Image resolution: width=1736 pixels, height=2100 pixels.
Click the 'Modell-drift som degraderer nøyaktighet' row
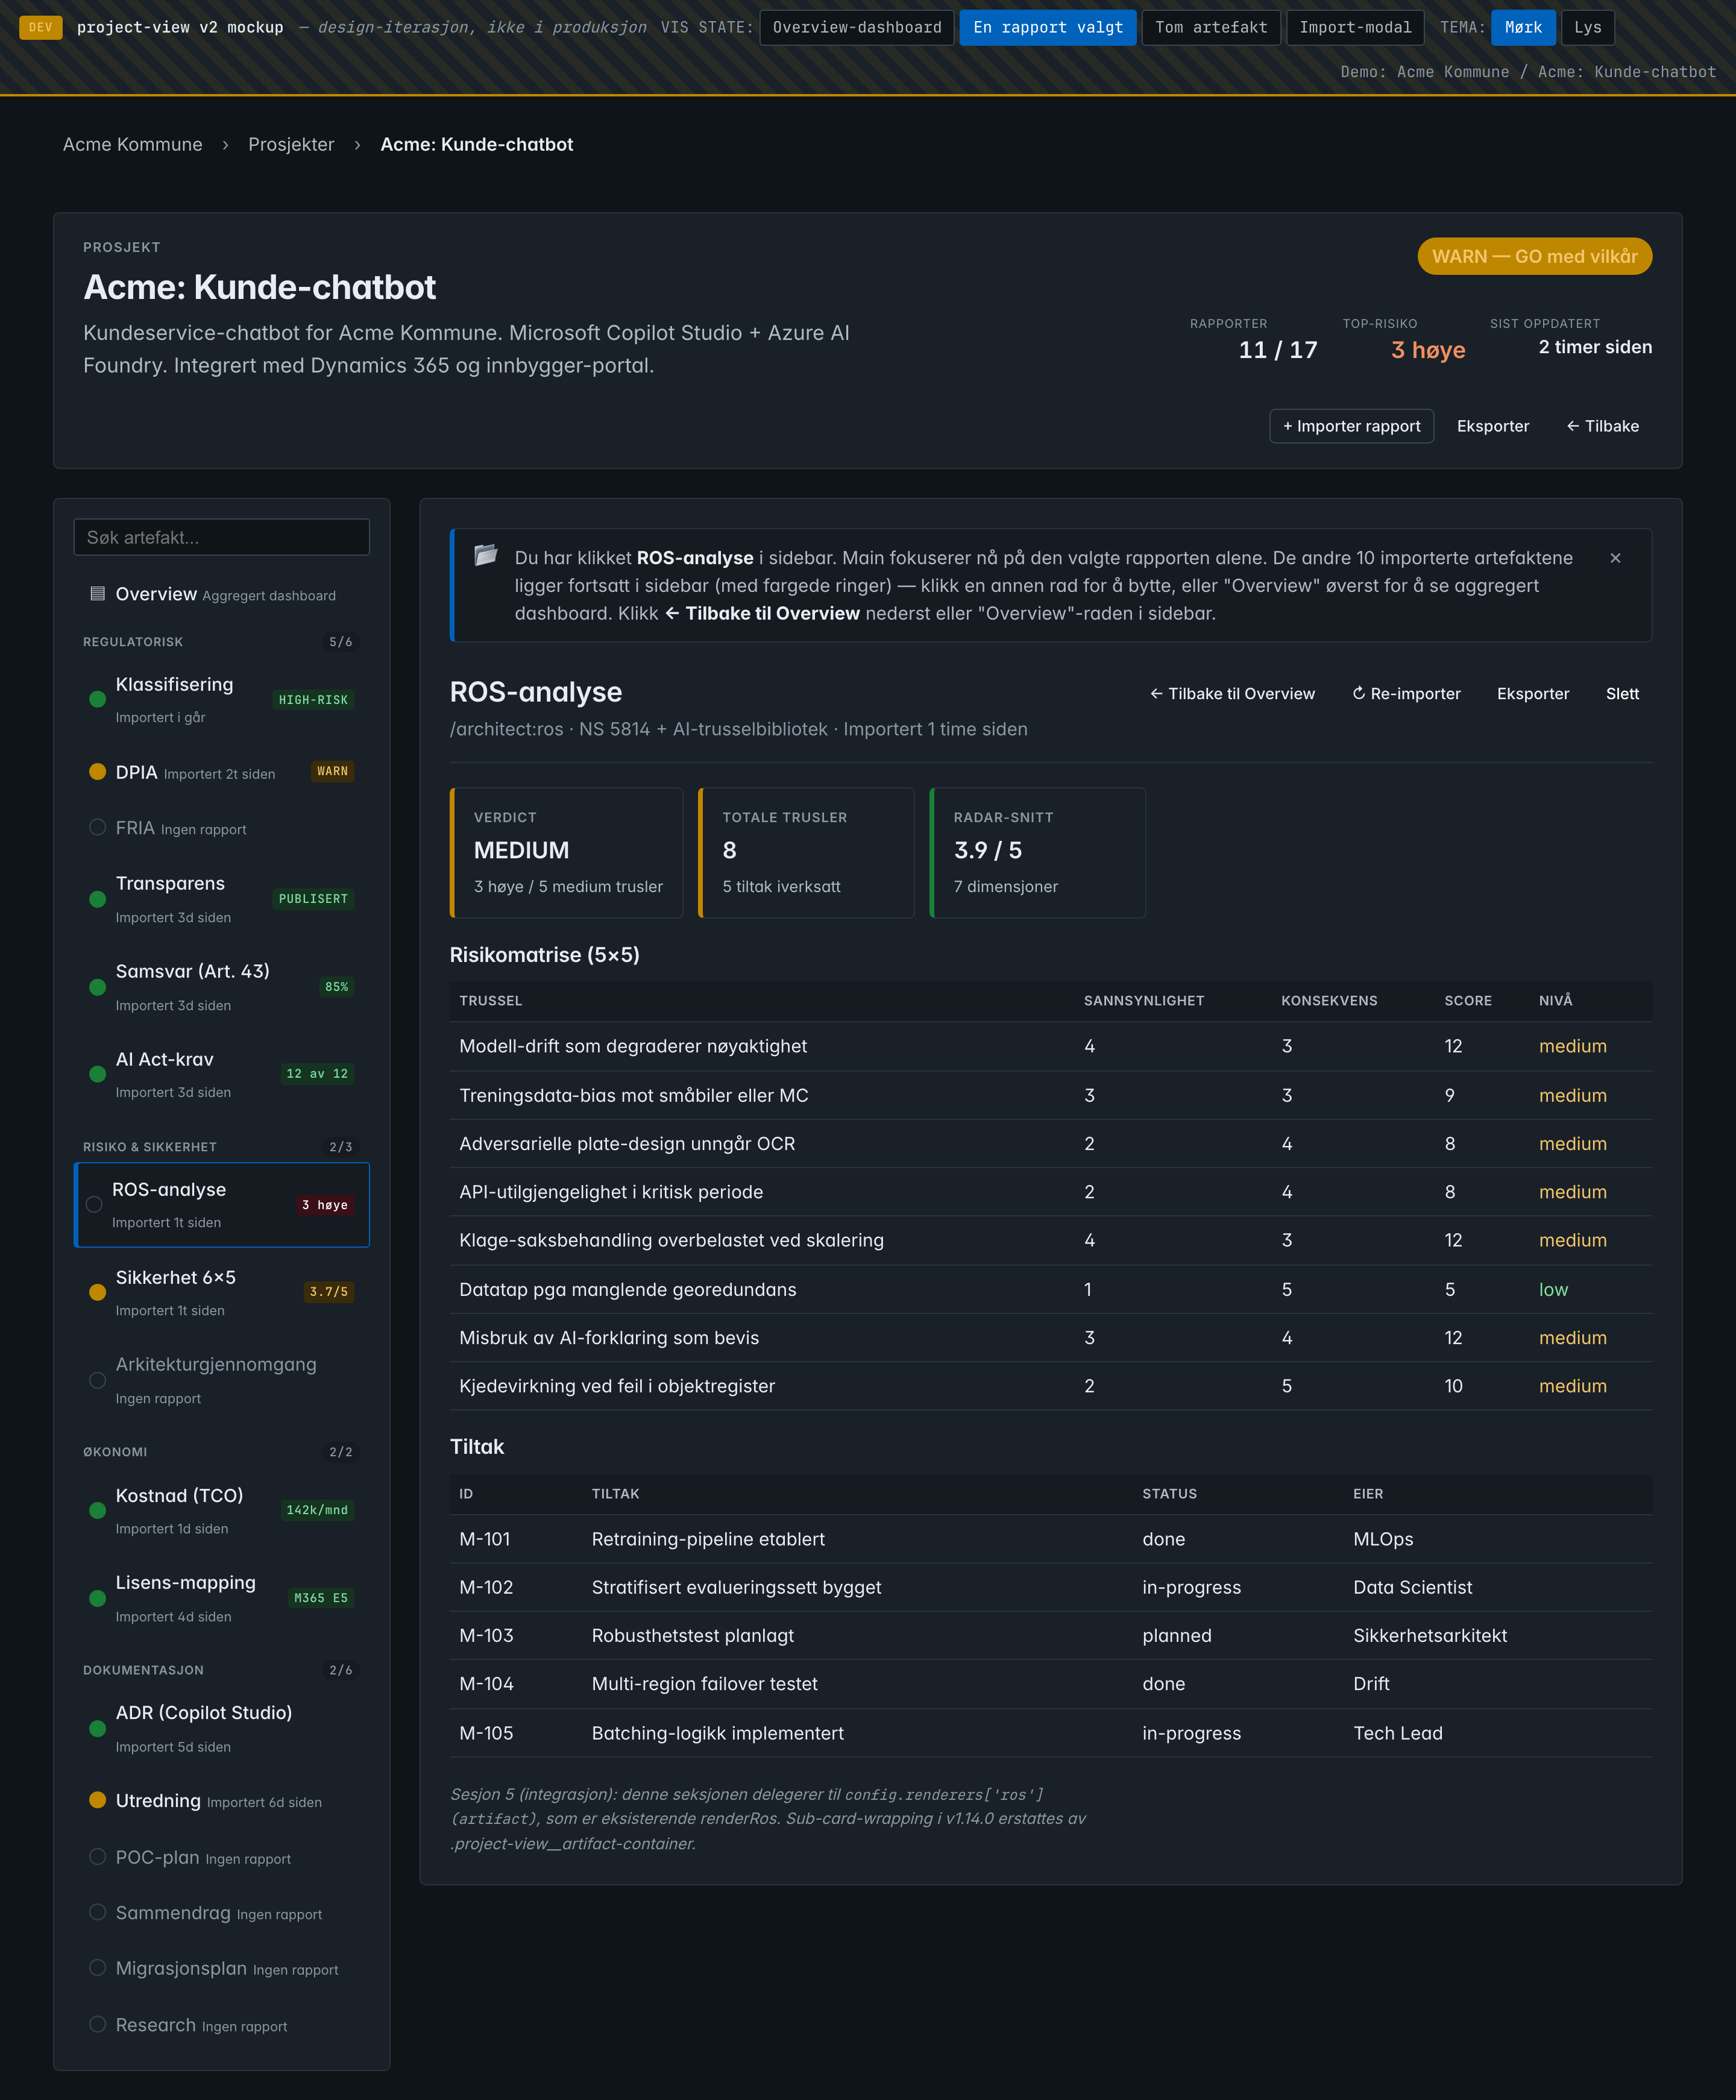point(1051,1046)
